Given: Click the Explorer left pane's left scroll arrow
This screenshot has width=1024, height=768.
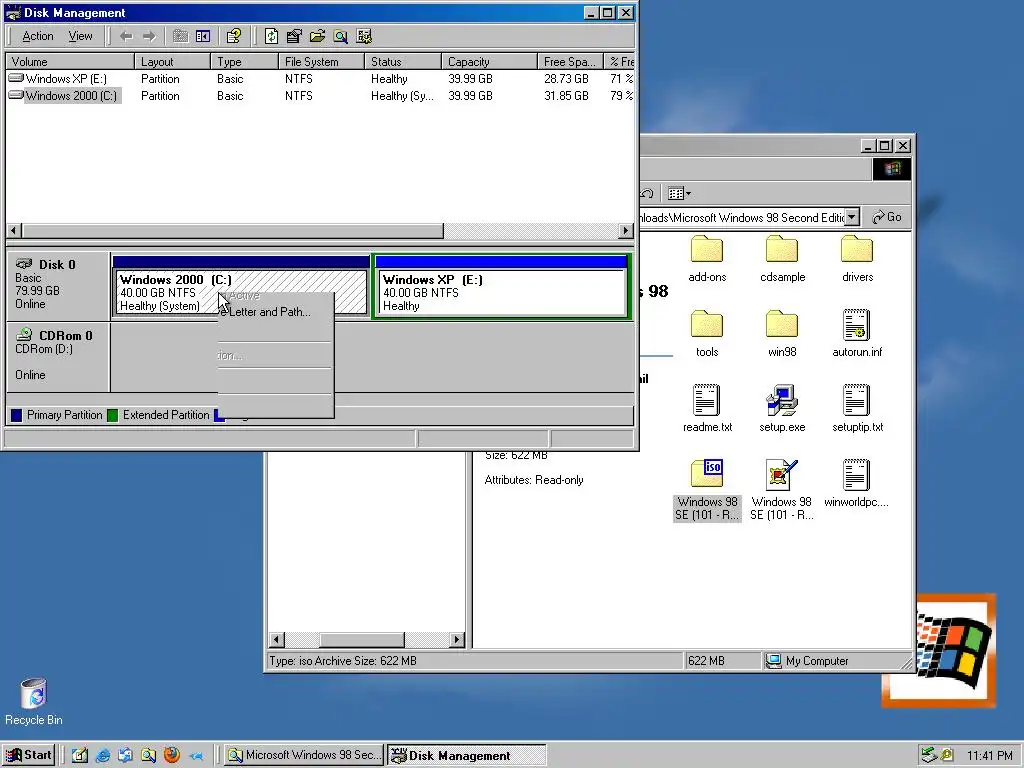Looking at the screenshot, I should click(277, 639).
